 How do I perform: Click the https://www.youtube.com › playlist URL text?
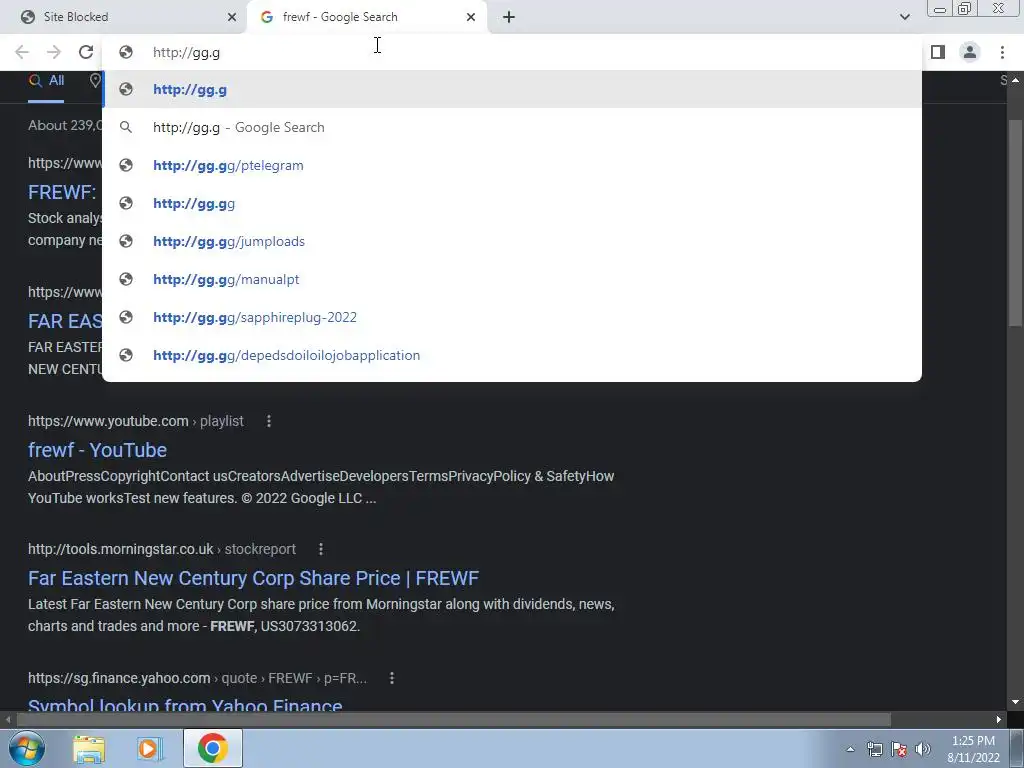tap(136, 421)
